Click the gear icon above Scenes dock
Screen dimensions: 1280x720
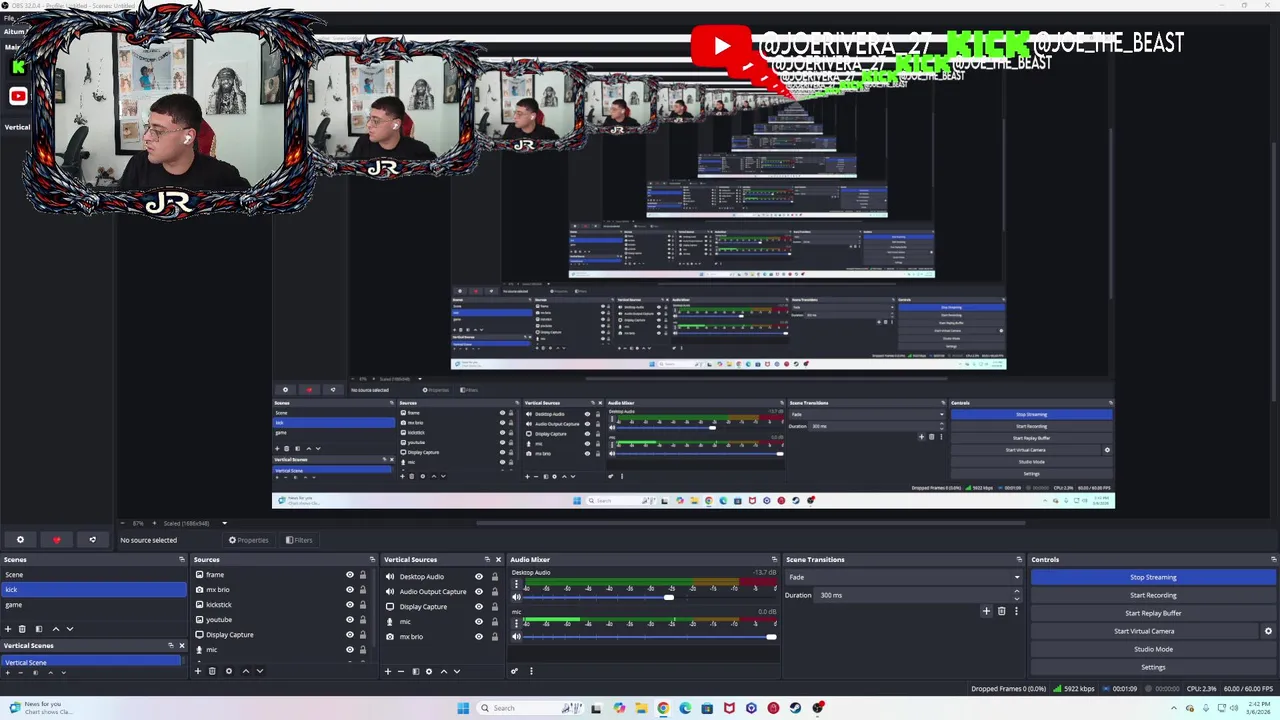click(x=20, y=540)
